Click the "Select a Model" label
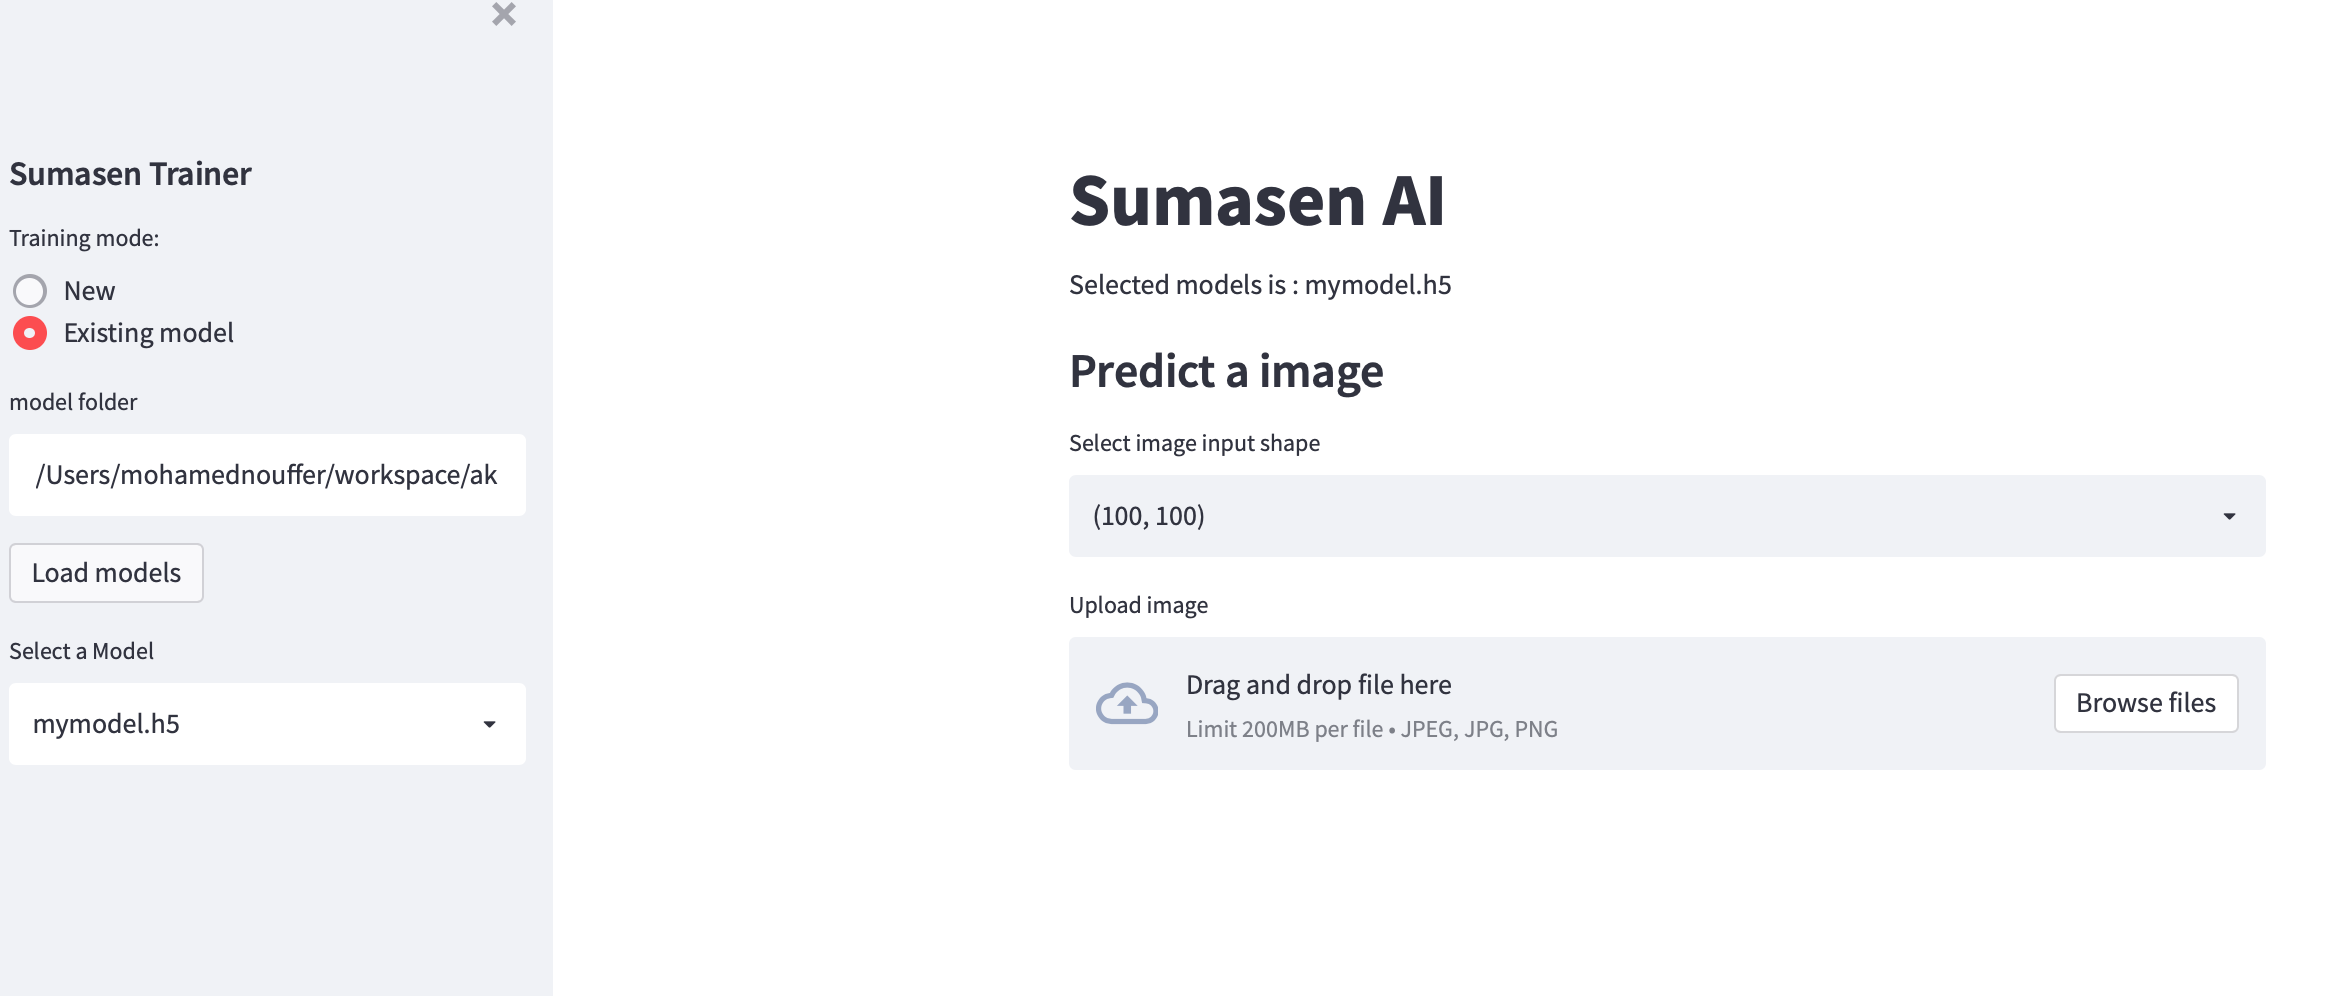This screenshot has width=2334, height=996. [x=81, y=651]
